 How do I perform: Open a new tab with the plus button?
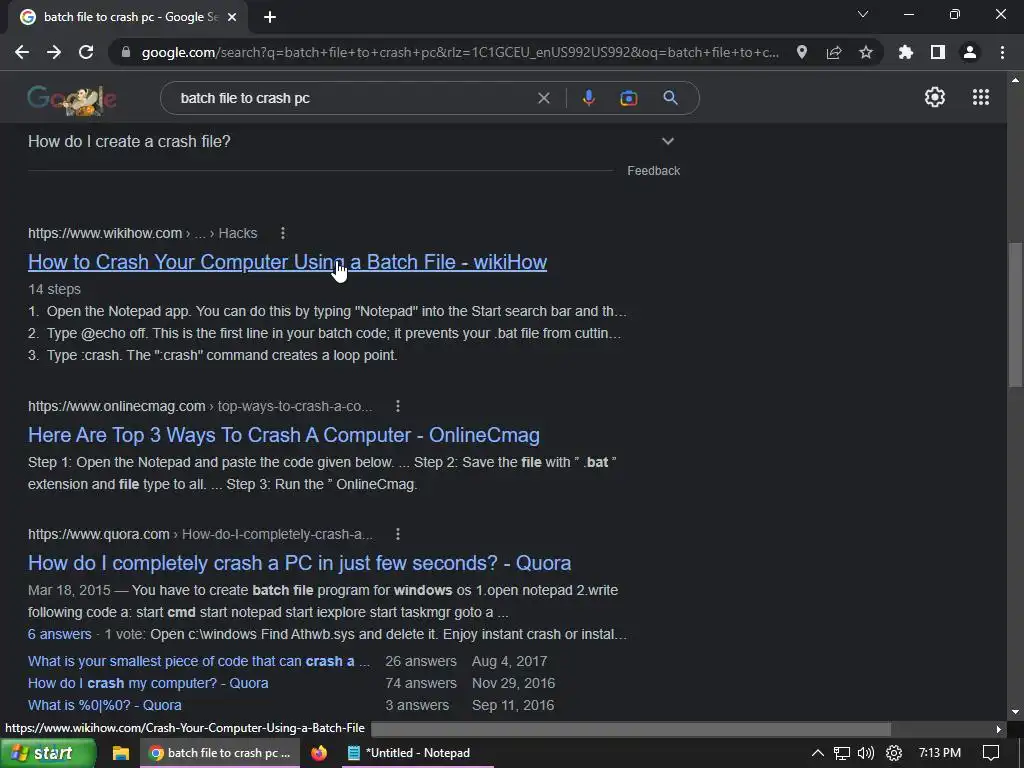tap(270, 17)
